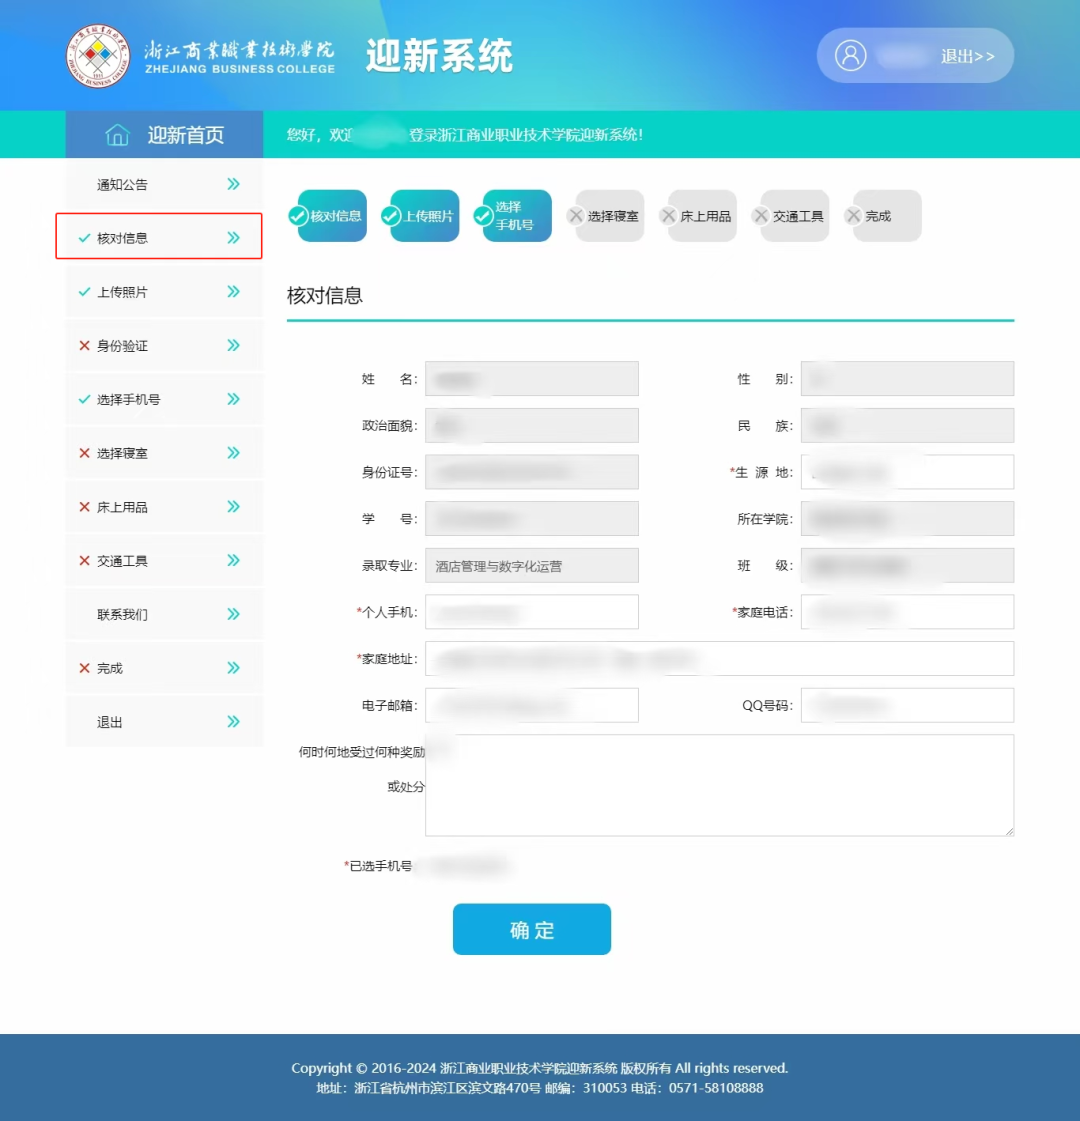Click the home icon beside 迎新首页
This screenshot has width=1080, height=1121.
click(117, 135)
